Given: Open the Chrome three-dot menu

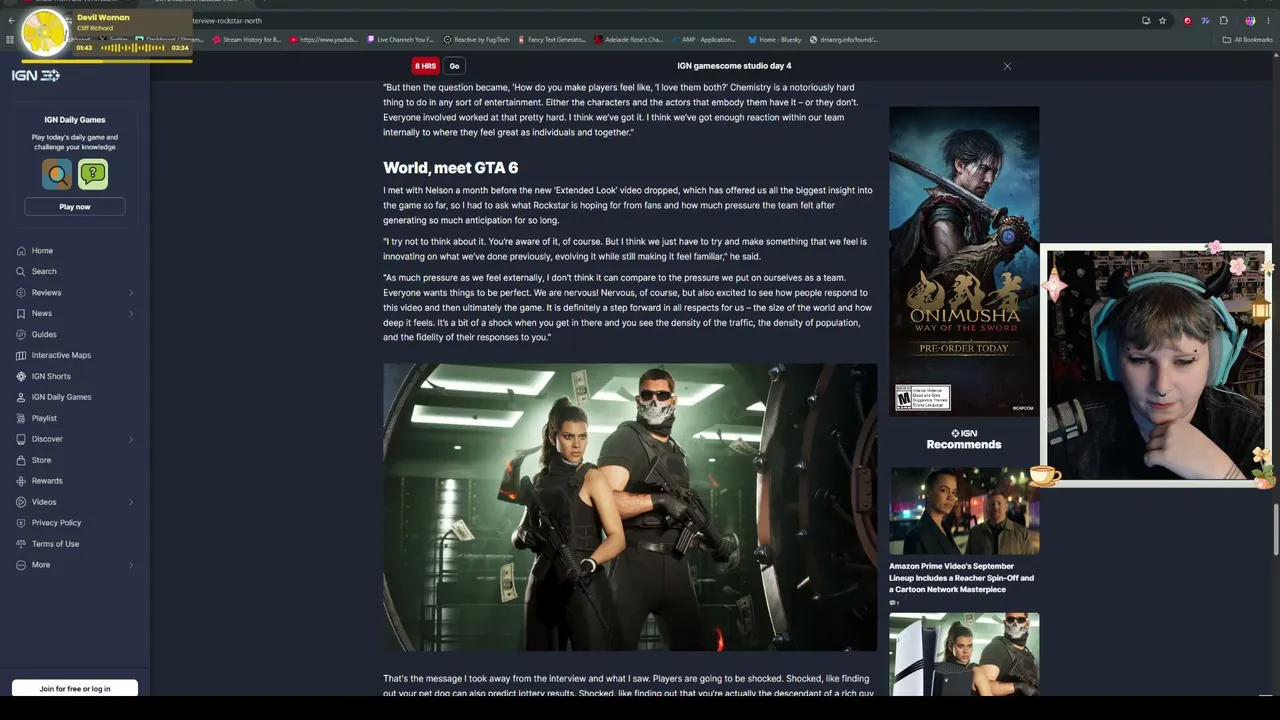Looking at the screenshot, I should click(1268, 20).
